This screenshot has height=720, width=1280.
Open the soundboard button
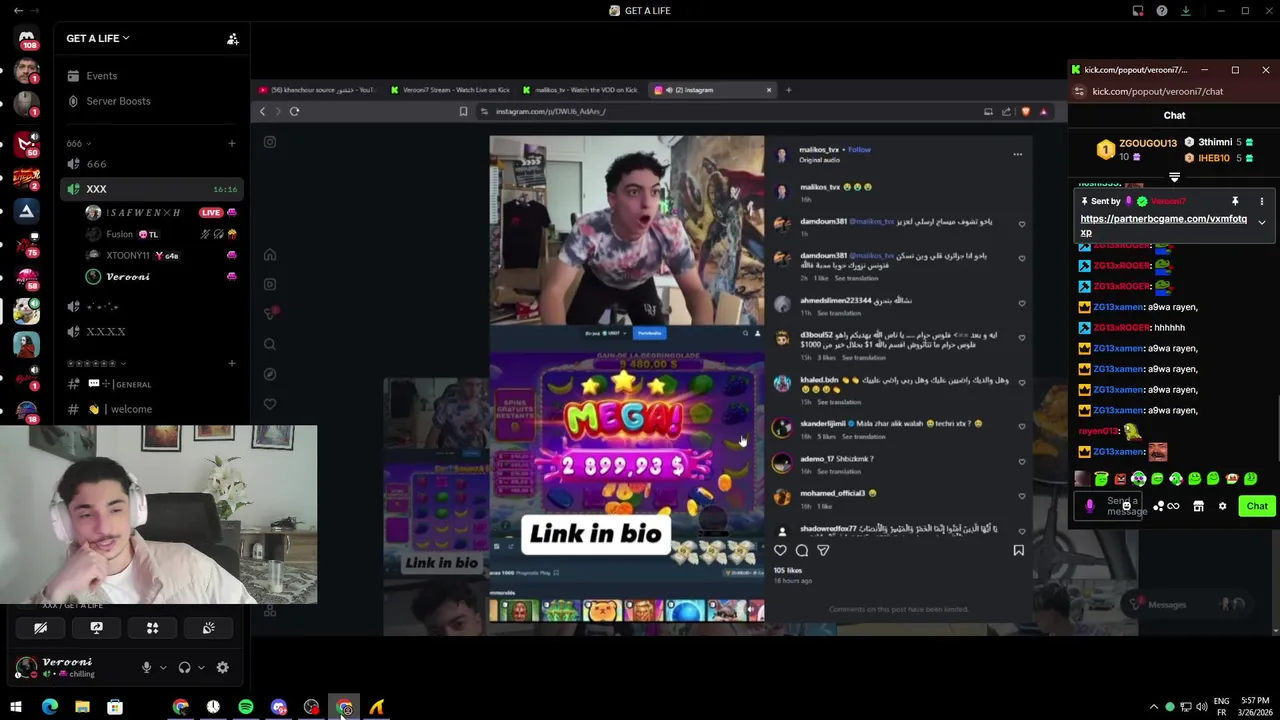209,628
